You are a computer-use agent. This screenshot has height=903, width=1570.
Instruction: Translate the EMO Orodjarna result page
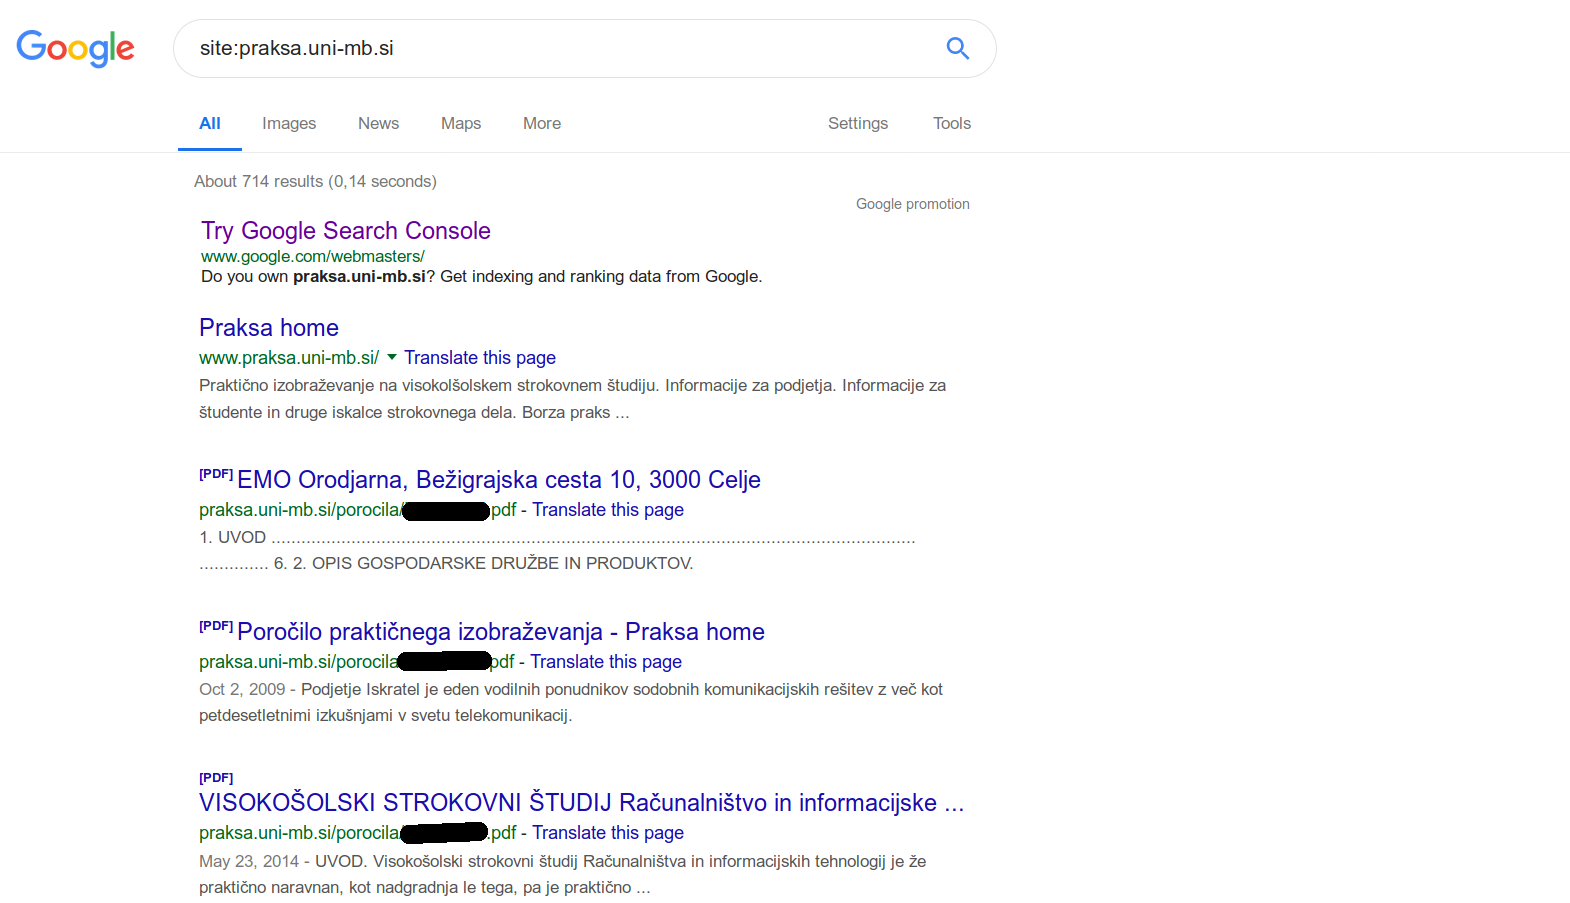click(608, 510)
